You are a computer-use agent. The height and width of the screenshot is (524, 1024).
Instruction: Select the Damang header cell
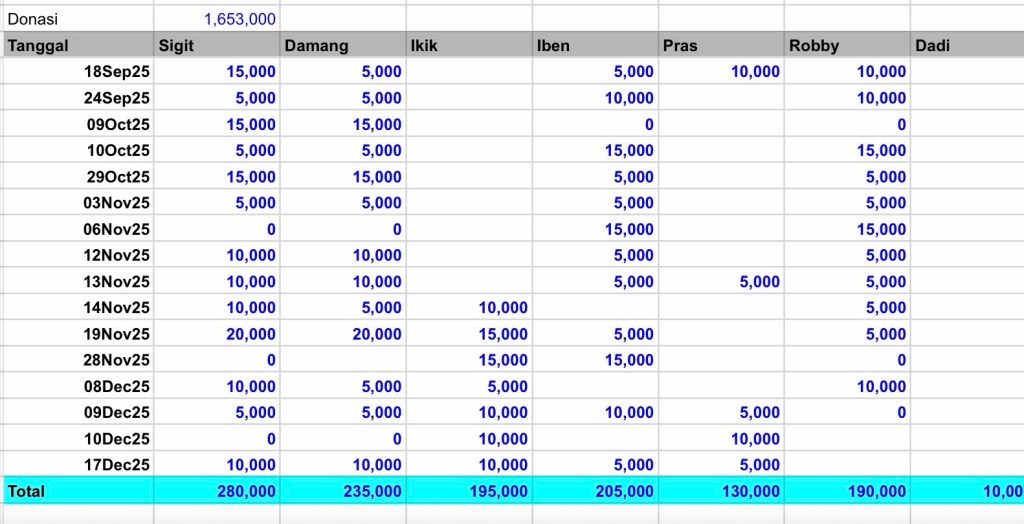[x=343, y=45]
